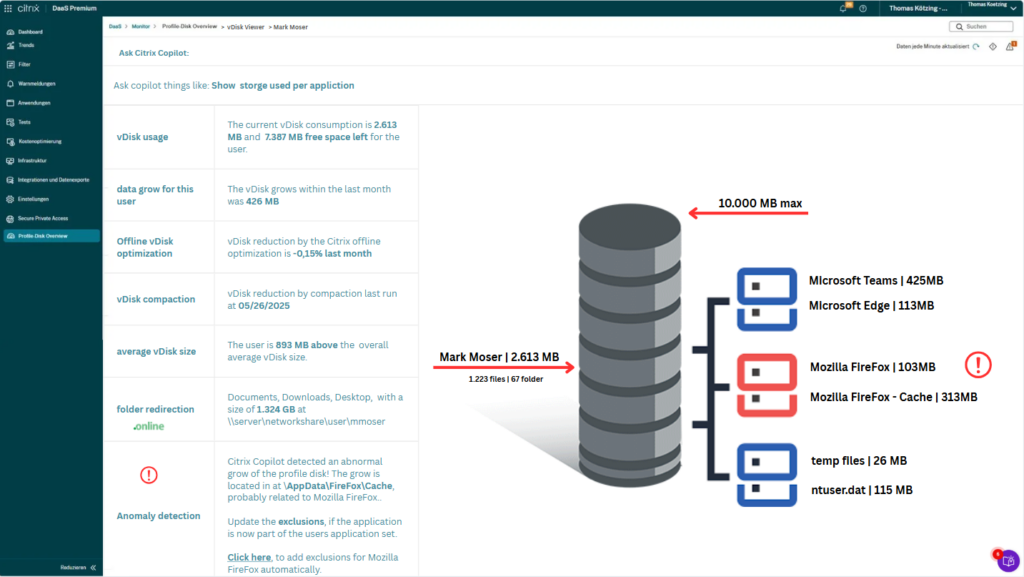The height and width of the screenshot is (577, 1024).
Task: Click the Profile-Disk Overview sidebar icon
Action: pyautogui.click(x=10, y=236)
